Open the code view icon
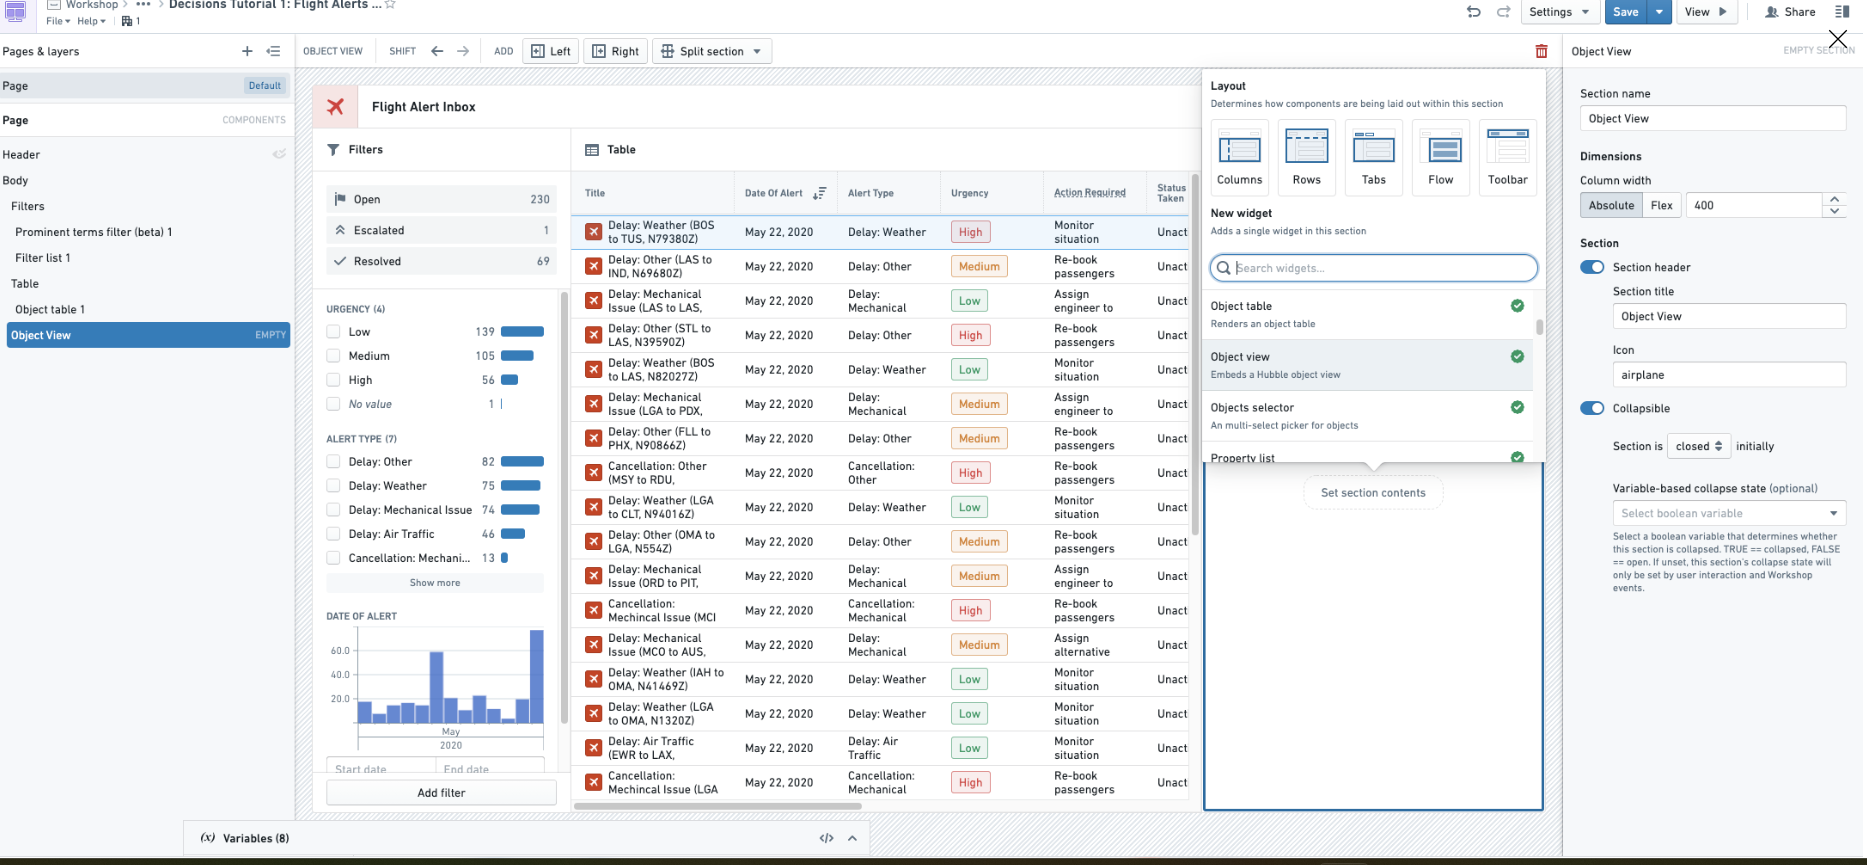The width and height of the screenshot is (1867, 865). (x=826, y=838)
